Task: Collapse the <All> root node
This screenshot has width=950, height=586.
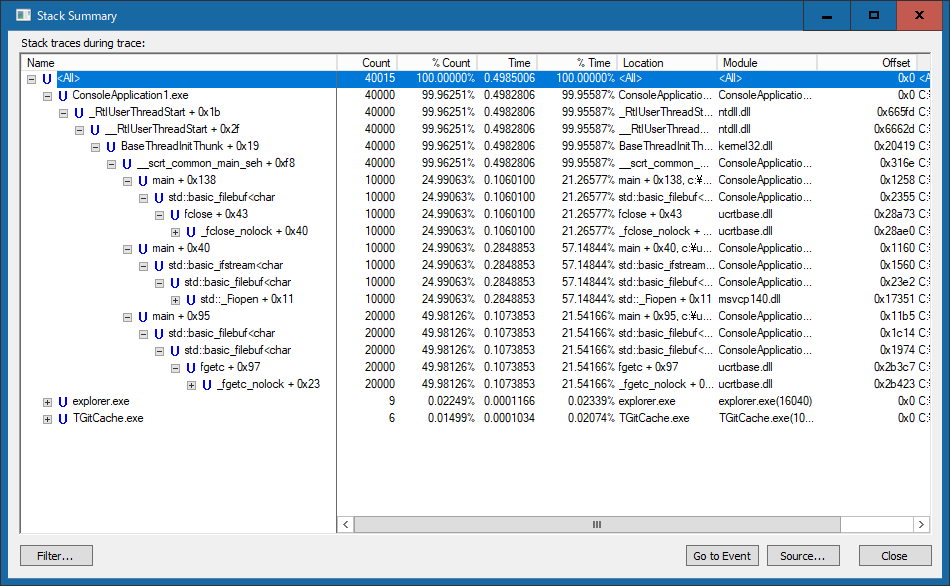Action: [31, 78]
